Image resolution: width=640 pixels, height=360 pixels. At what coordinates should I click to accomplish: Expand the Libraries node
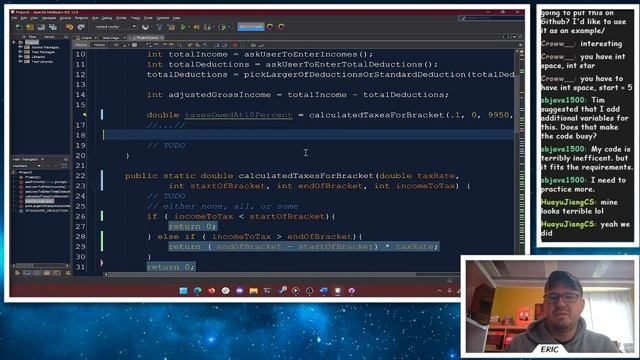click(x=20, y=57)
